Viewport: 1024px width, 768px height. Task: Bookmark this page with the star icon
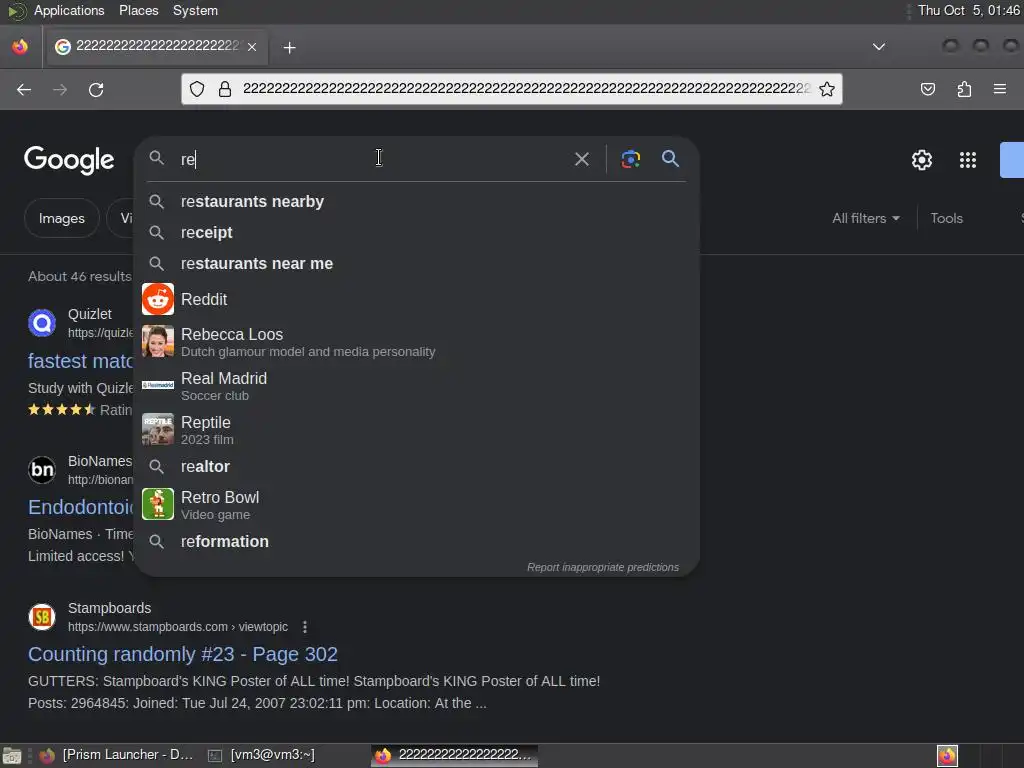827,89
